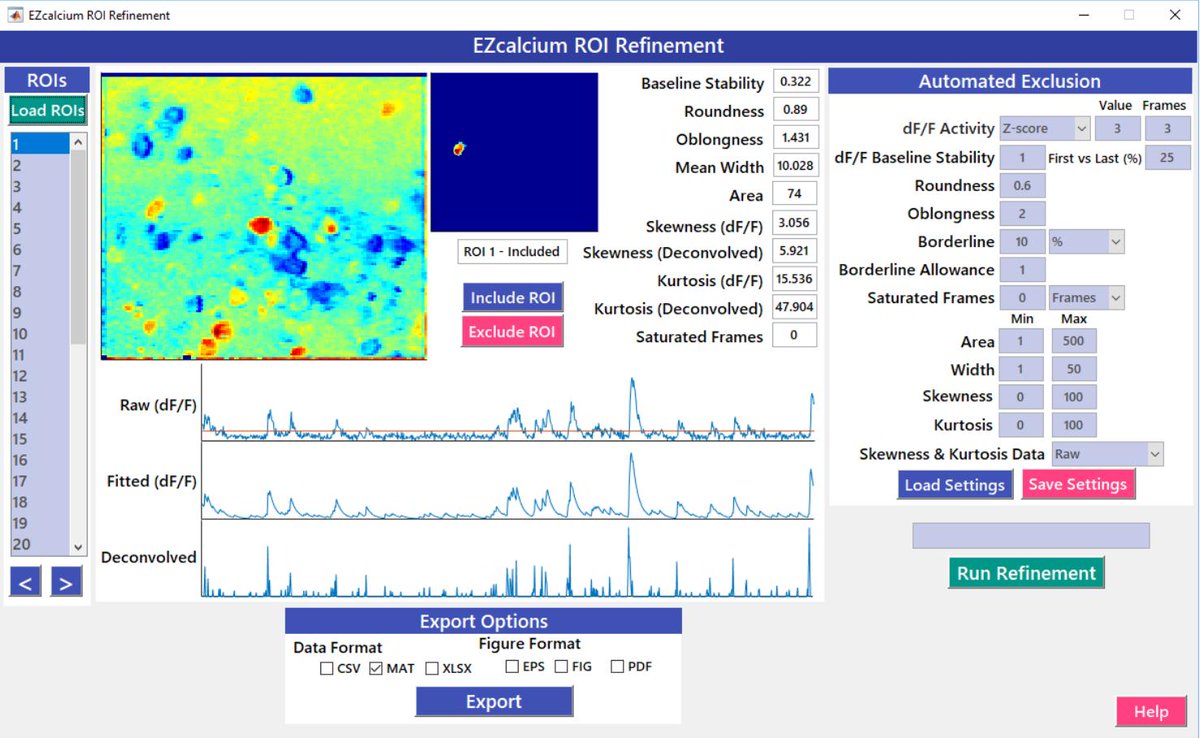This screenshot has height=738, width=1200.
Task: Select ROI 1 in the list
Action: pos(40,144)
